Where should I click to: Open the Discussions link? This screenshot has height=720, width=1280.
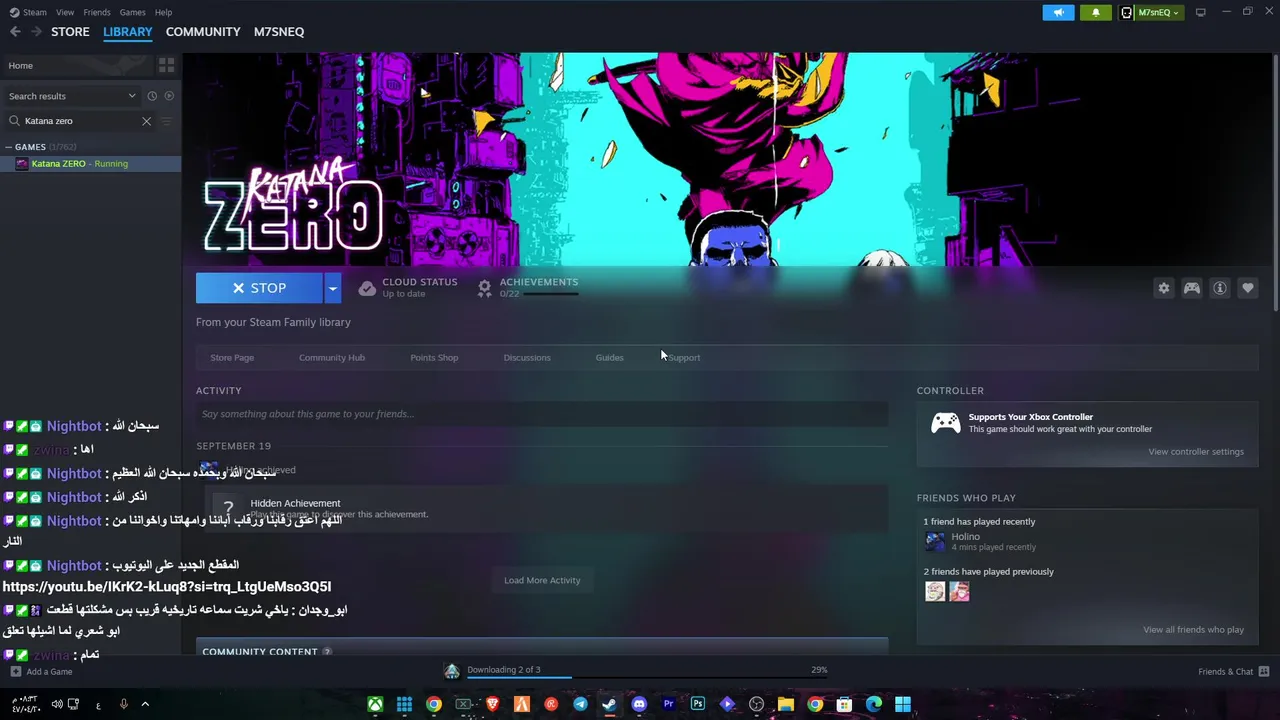point(527,358)
